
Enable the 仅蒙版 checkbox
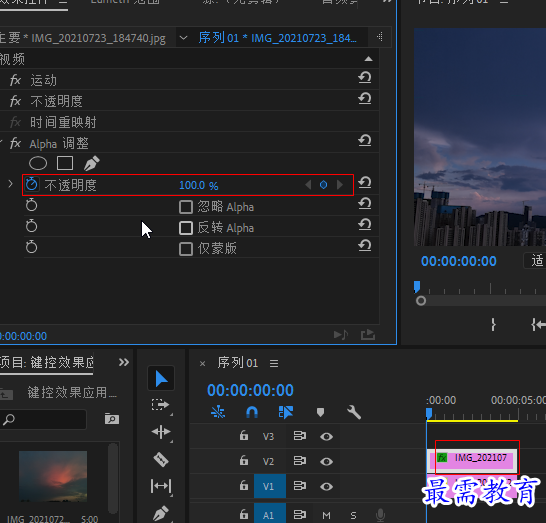[186, 249]
